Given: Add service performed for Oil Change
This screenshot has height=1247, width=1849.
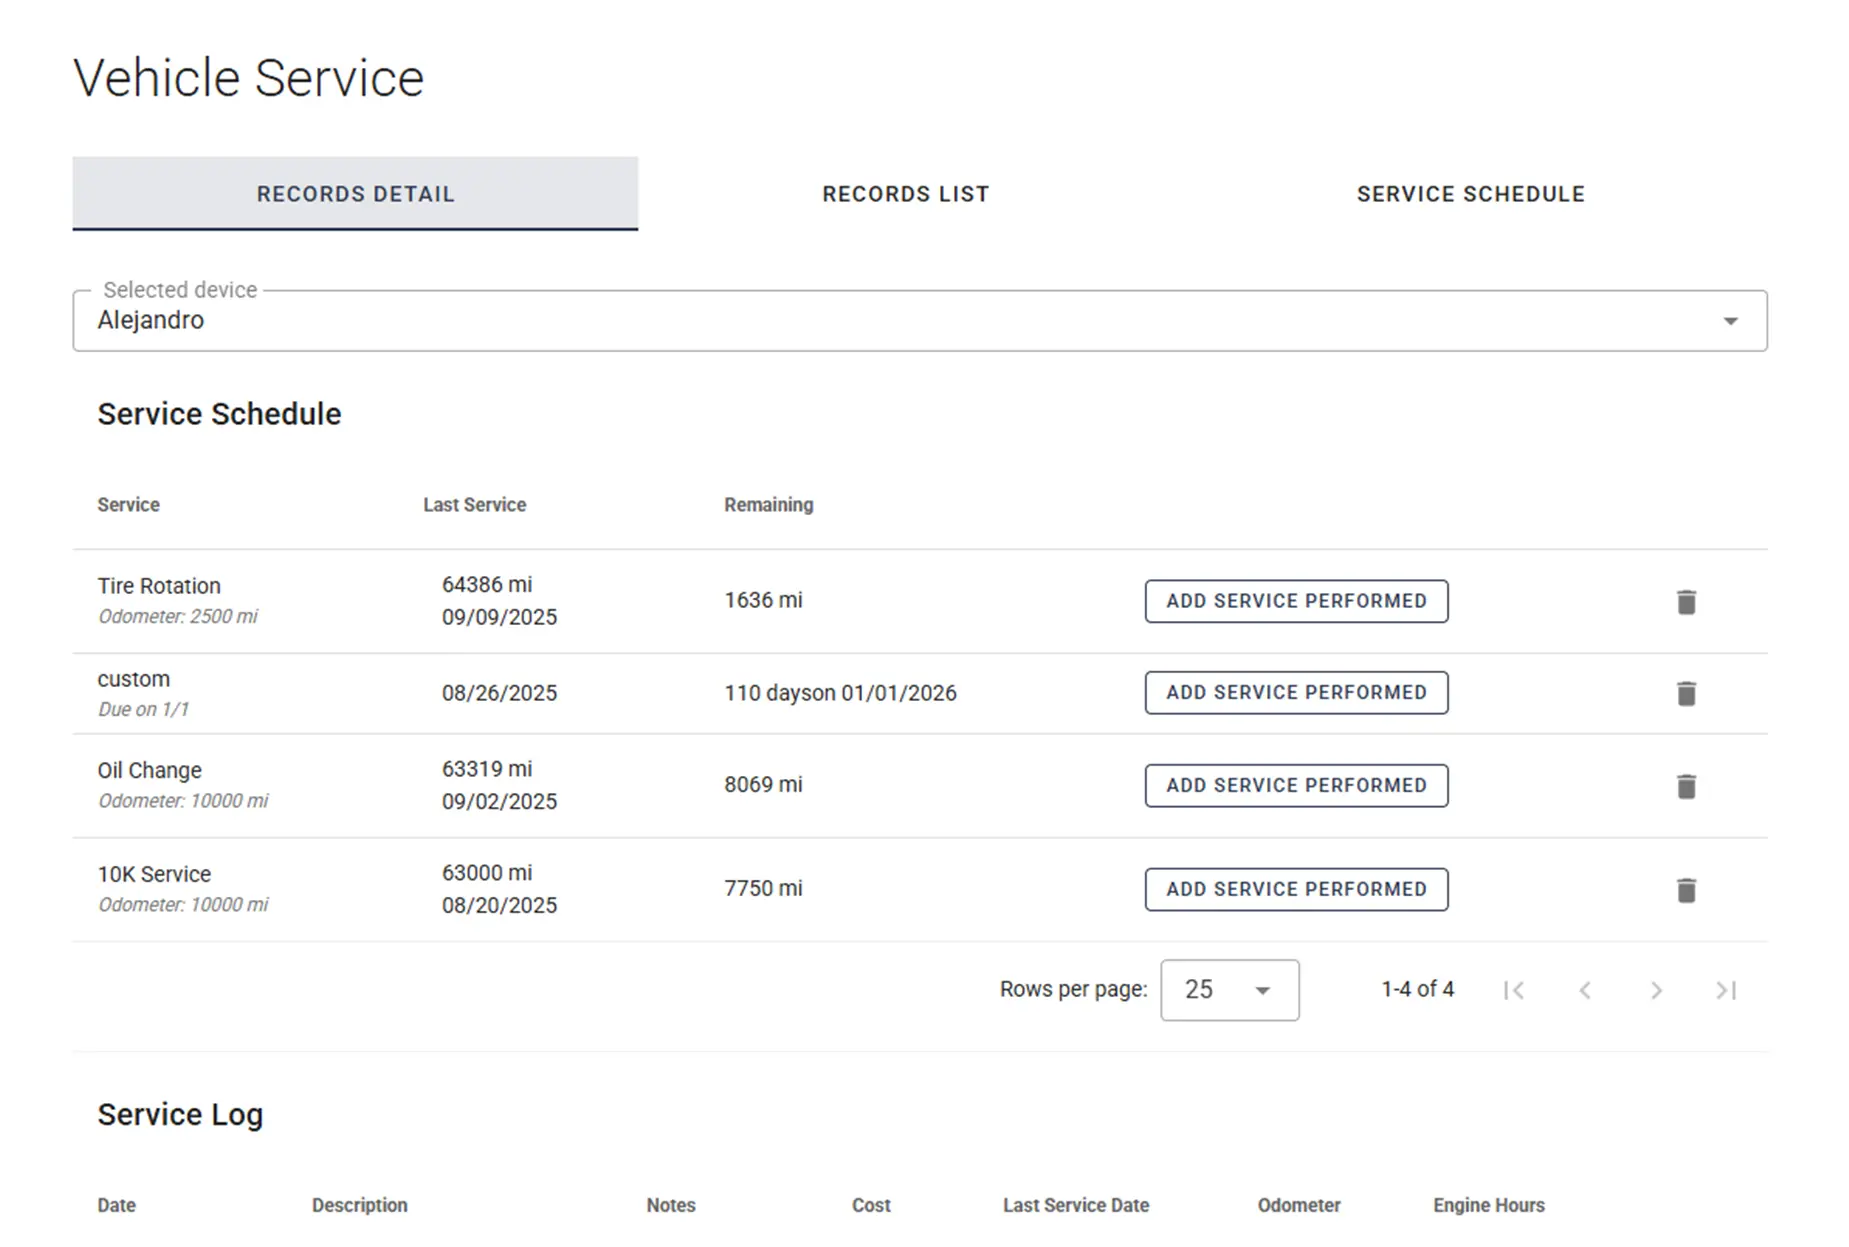Looking at the screenshot, I should click(1295, 785).
